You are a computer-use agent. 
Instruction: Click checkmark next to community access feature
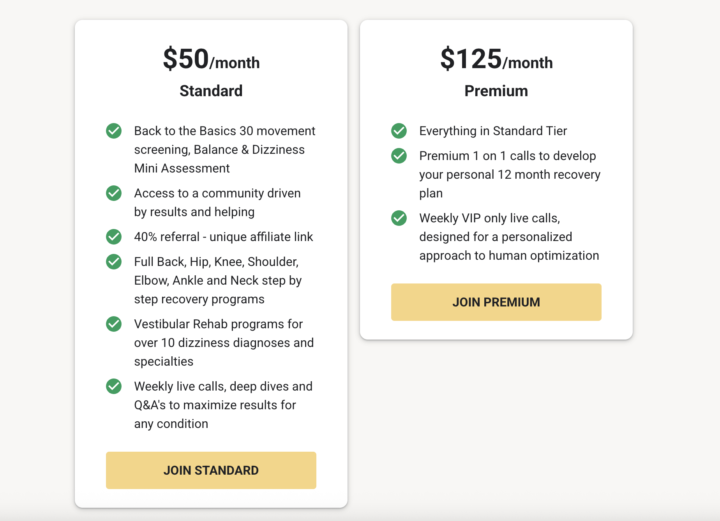[114, 193]
